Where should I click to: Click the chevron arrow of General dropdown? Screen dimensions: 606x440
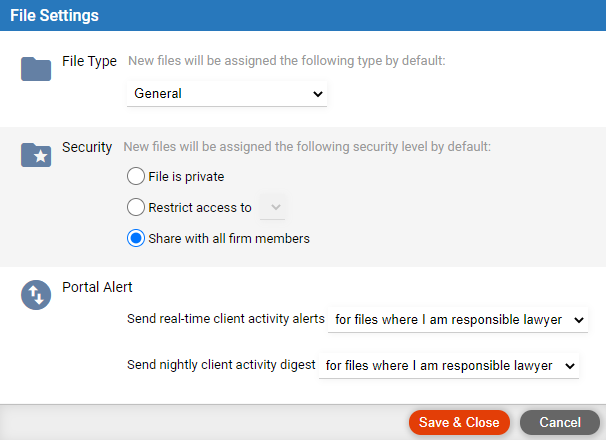318,94
